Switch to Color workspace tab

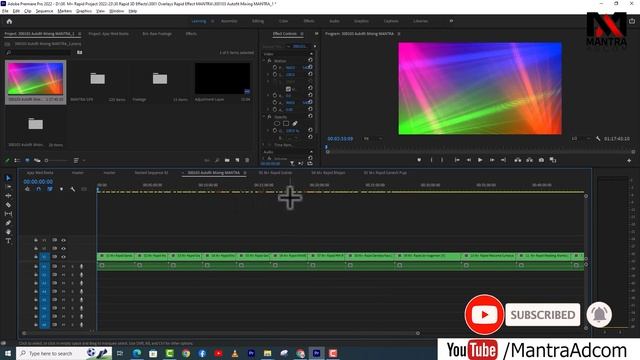pyautogui.click(x=283, y=21)
